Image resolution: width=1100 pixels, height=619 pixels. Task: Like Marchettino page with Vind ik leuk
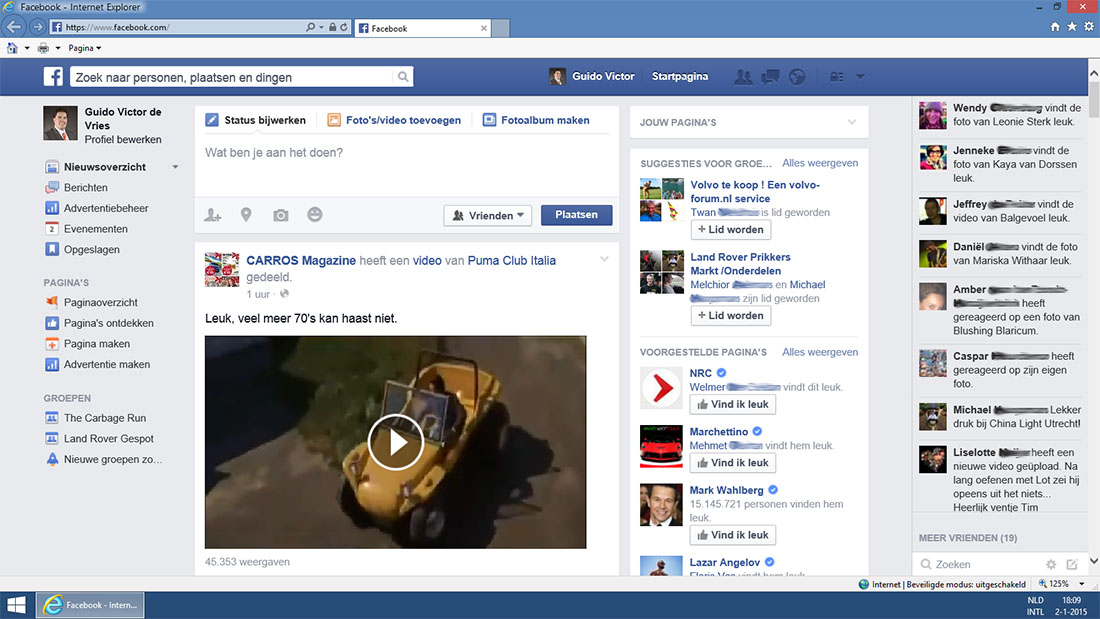pyautogui.click(x=732, y=462)
